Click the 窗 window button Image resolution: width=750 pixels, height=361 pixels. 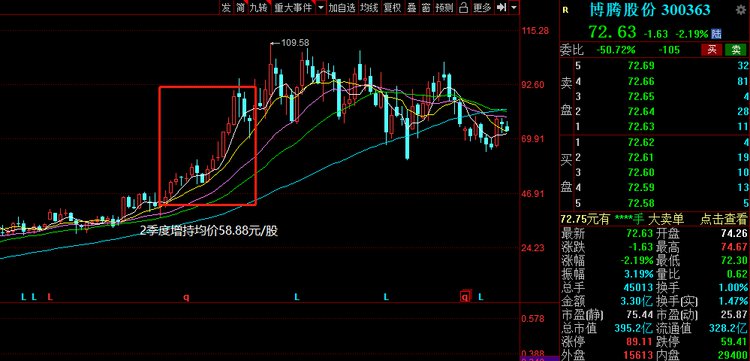(426, 7)
